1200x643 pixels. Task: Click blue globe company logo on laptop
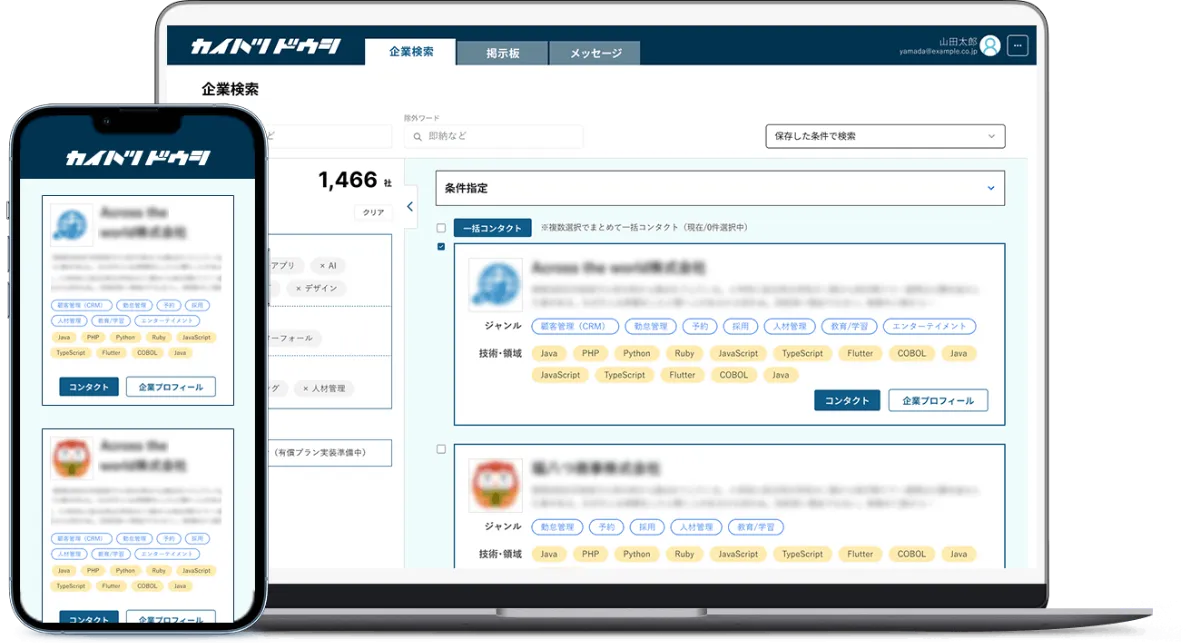pos(495,285)
